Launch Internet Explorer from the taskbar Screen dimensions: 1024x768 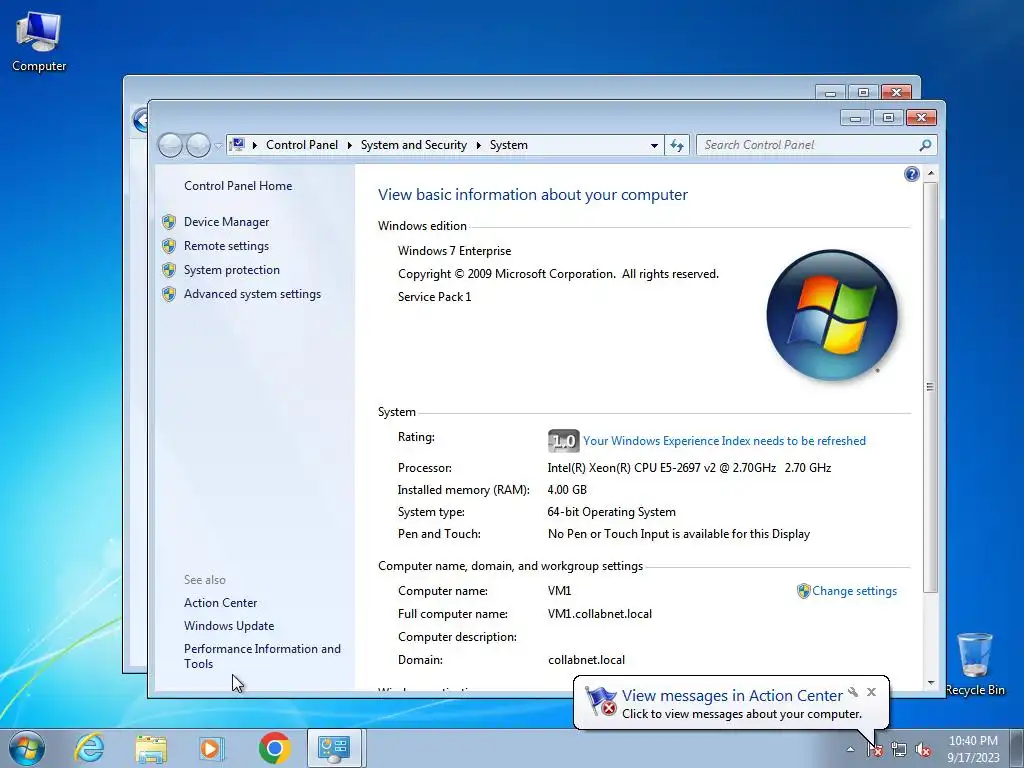point(89,748)
